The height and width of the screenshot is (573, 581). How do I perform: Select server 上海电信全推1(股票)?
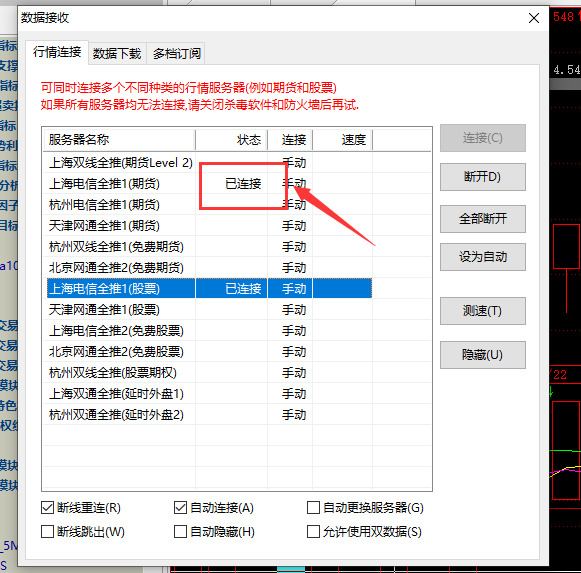click(x=104, y=289)
